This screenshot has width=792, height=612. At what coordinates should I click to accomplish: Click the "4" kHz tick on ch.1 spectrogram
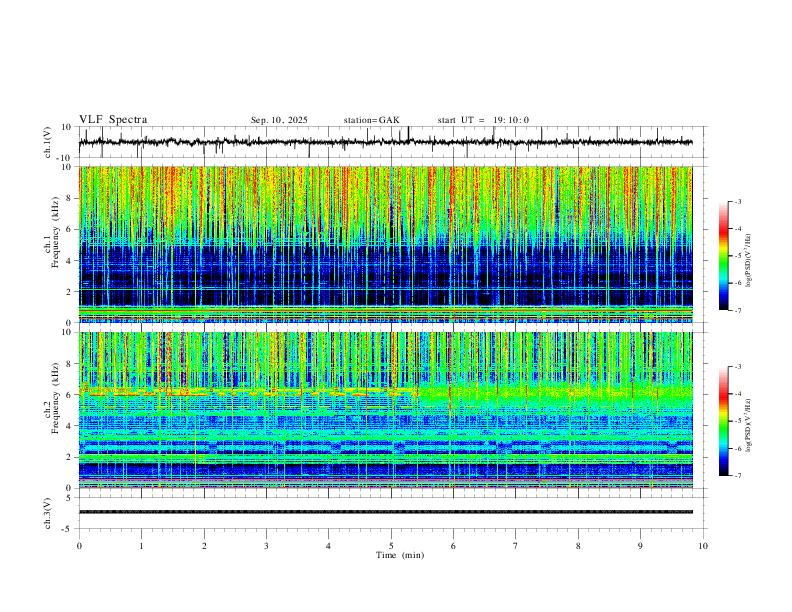[x=70, y=261]
